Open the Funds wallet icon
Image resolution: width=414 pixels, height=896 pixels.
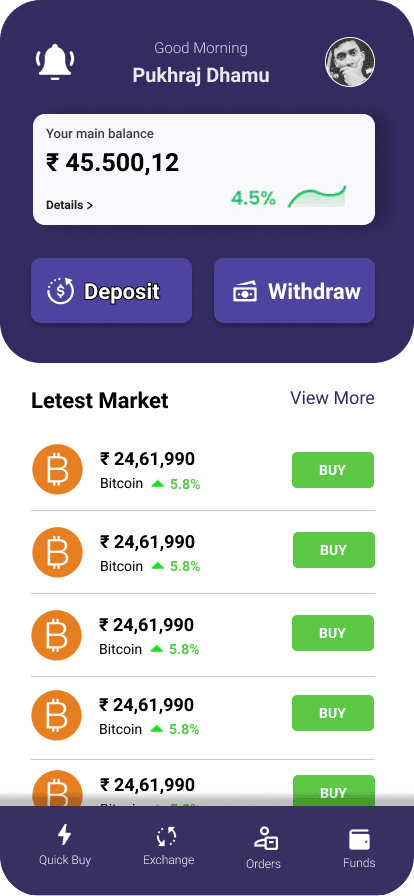click(360, 840)
